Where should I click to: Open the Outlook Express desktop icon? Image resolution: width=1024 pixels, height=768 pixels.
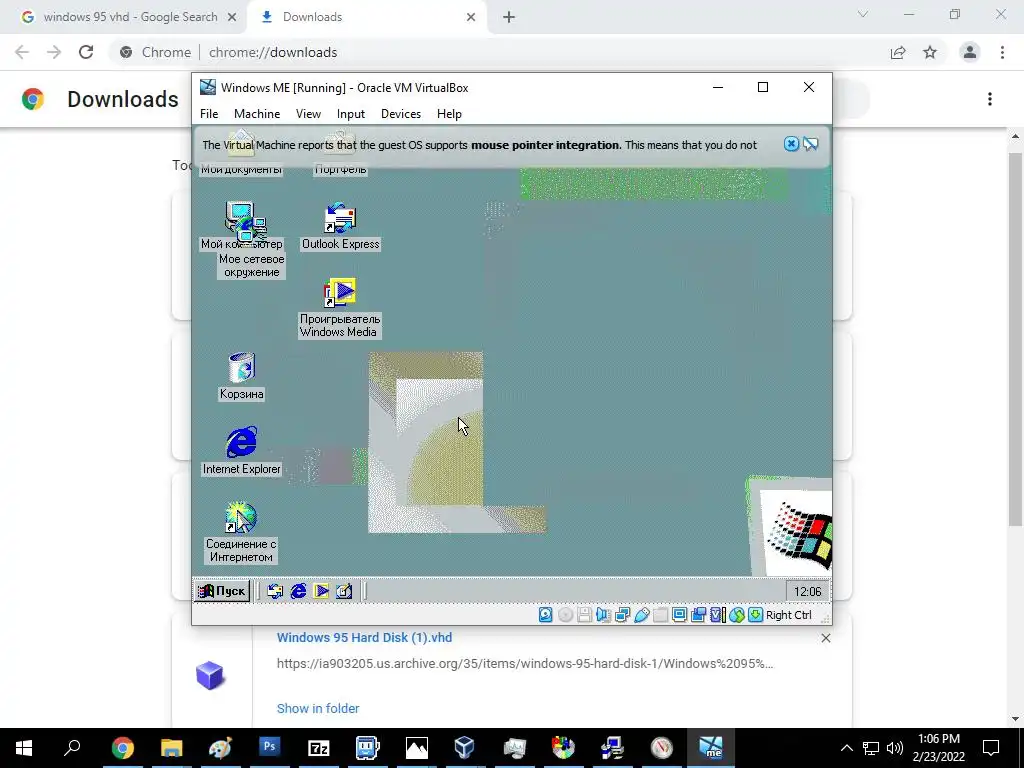(340, 226)
